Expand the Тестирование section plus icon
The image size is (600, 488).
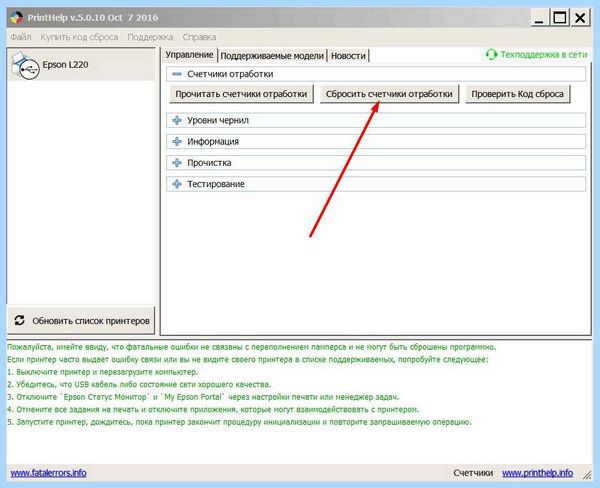point(177,184)
